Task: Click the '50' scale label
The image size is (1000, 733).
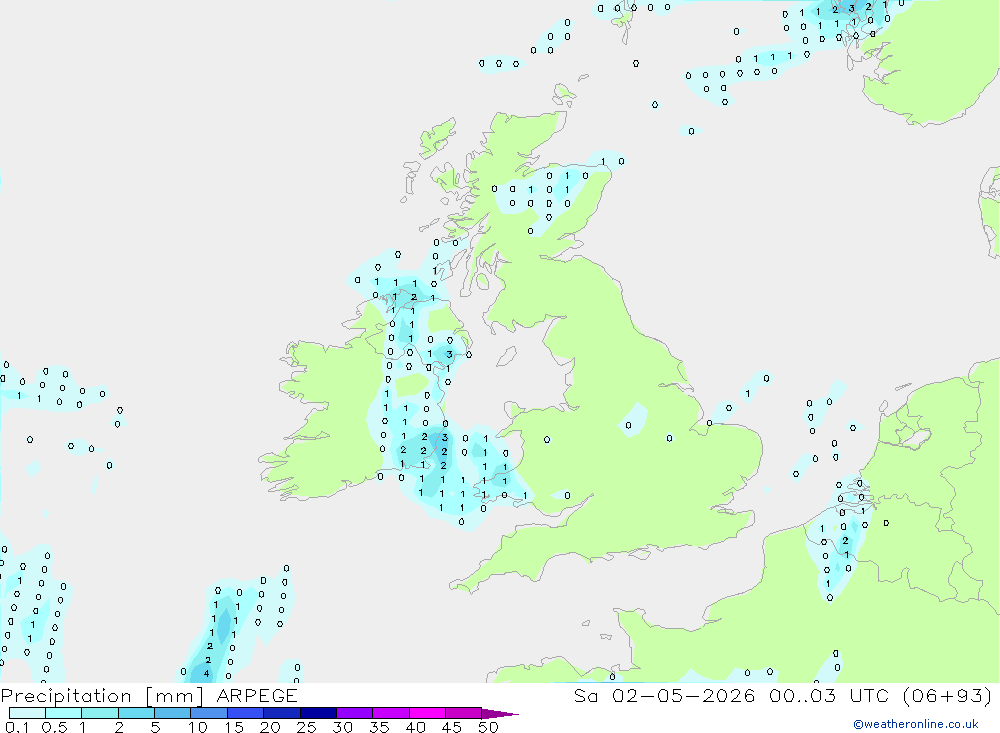Action: [x=488, y=727]
